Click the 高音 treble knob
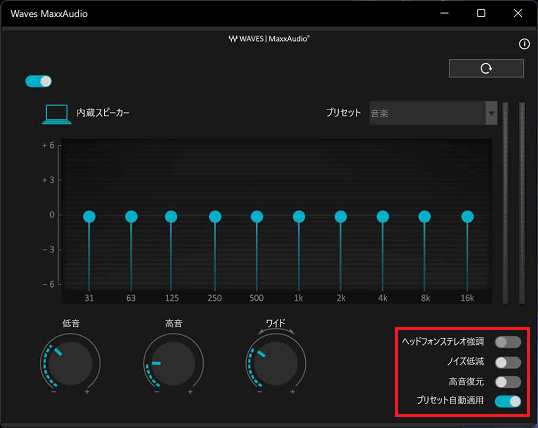The height and width of the screenshot is (428, 538). [x=173, y=363]
